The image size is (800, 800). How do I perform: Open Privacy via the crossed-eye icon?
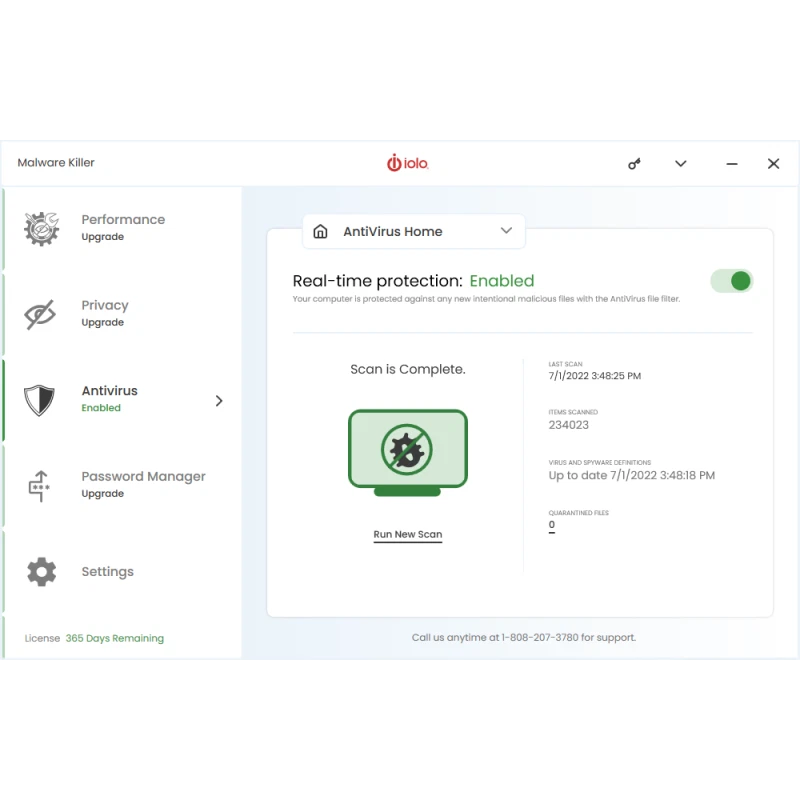[x=40, y=313]
